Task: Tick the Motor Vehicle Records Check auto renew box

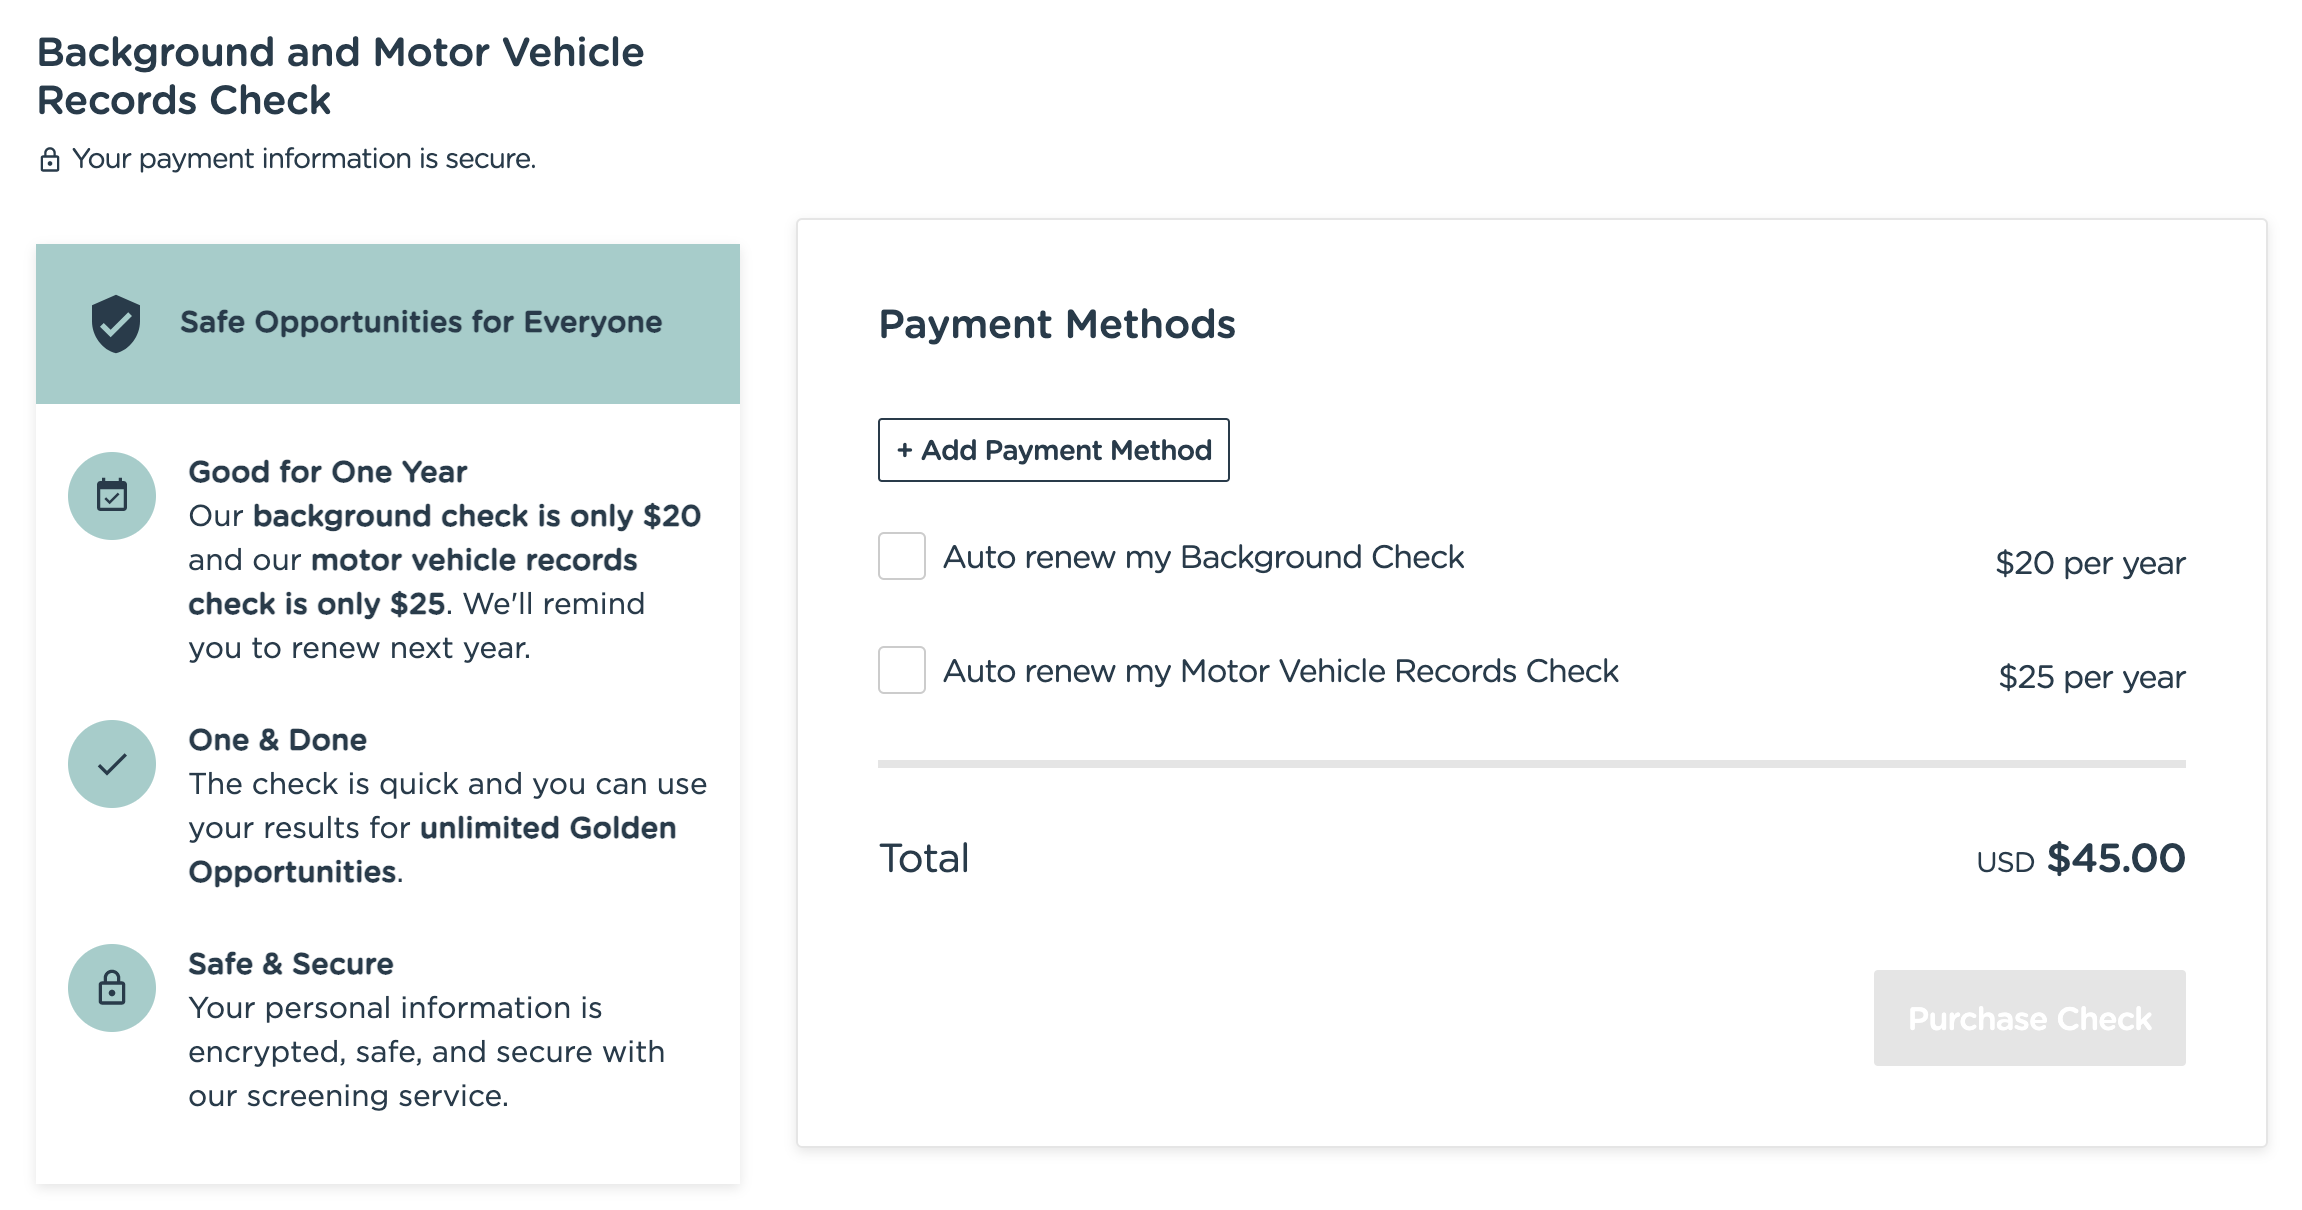Action: click(902, 670)
